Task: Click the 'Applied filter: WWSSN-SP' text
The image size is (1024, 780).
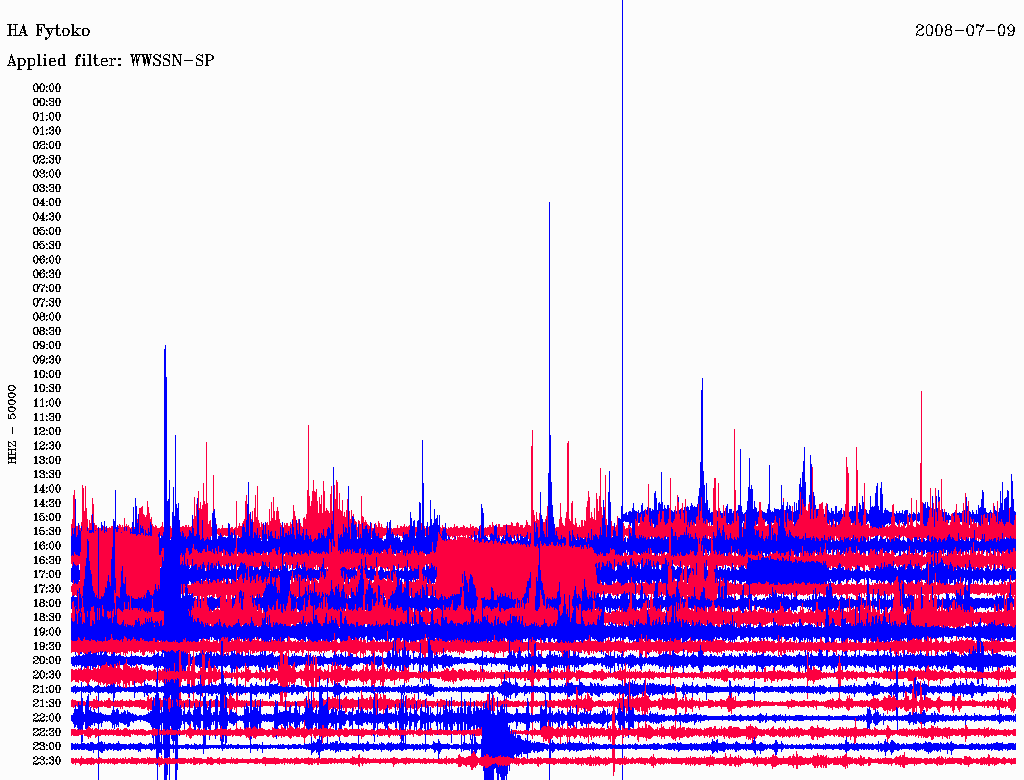Action: point(110,61)
